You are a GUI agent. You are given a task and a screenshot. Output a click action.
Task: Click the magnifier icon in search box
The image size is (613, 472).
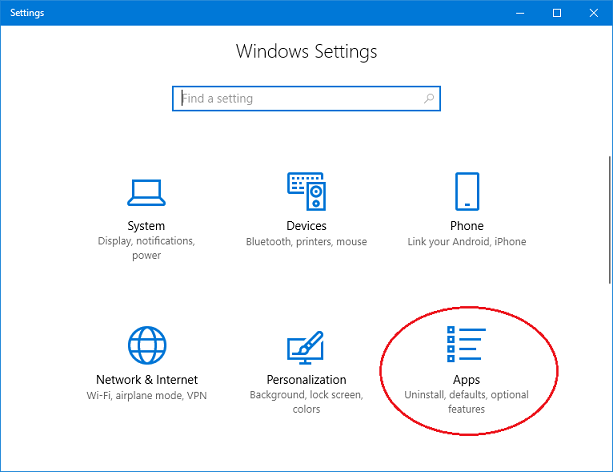click(x=429, y=99)
